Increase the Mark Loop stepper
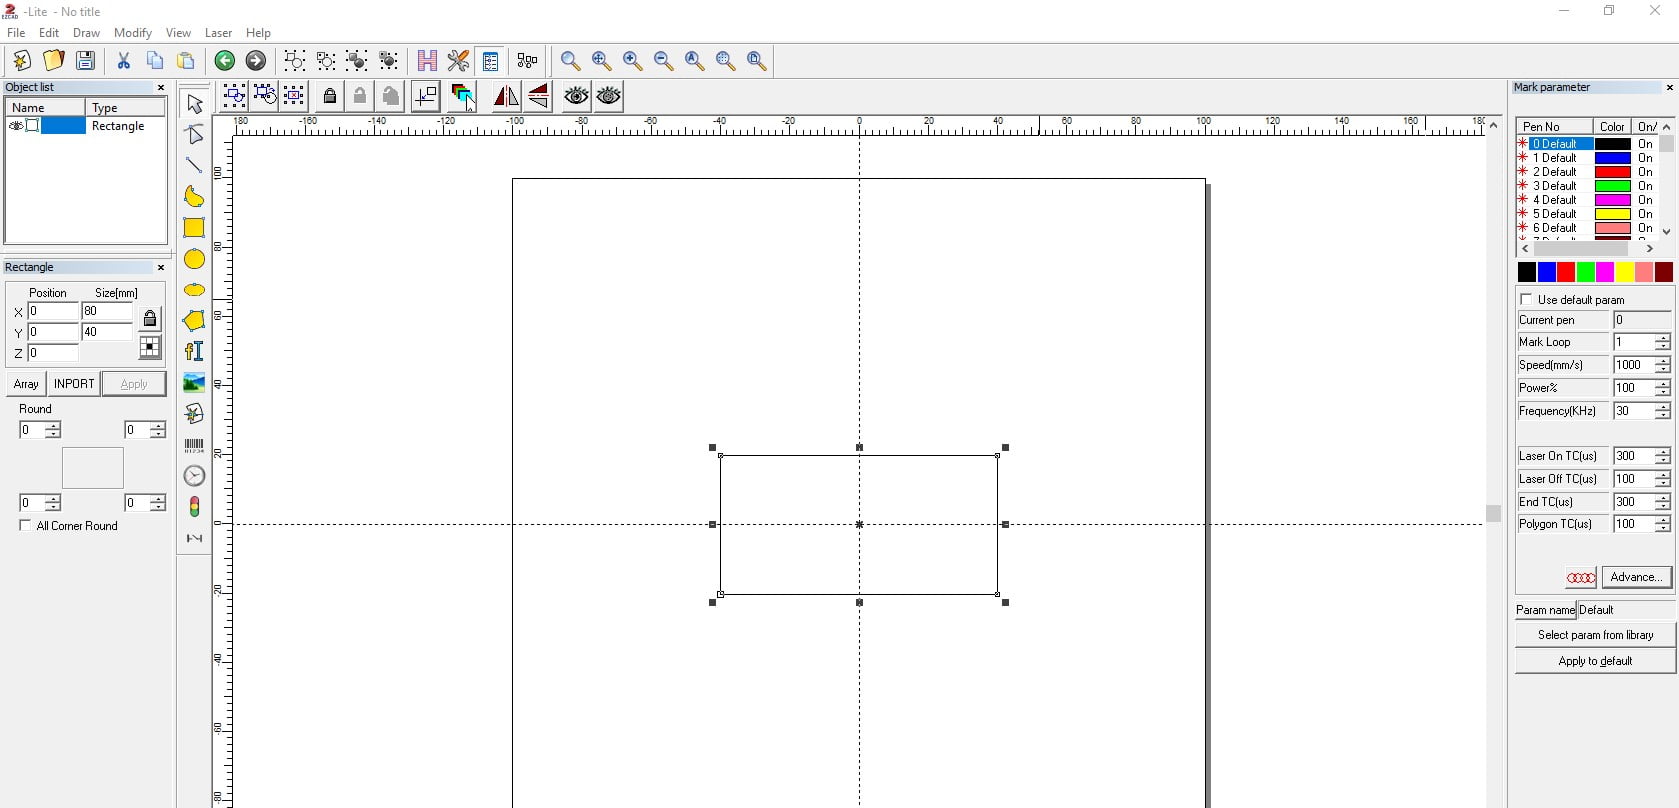This screenshot has height=808, width=1679. 1662,338
